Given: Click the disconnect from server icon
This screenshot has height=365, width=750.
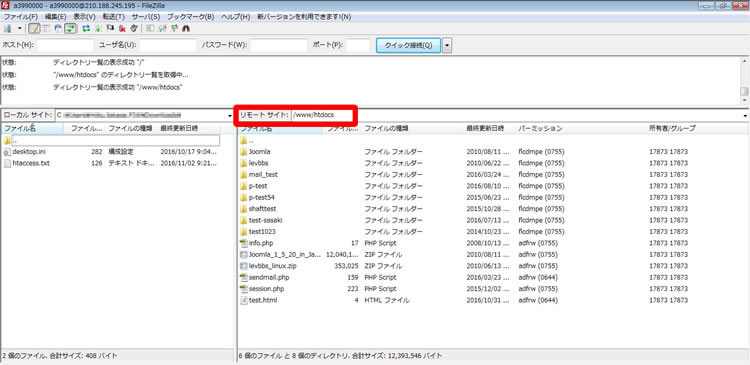Looking at the screenshot, I should click(122, 28).
